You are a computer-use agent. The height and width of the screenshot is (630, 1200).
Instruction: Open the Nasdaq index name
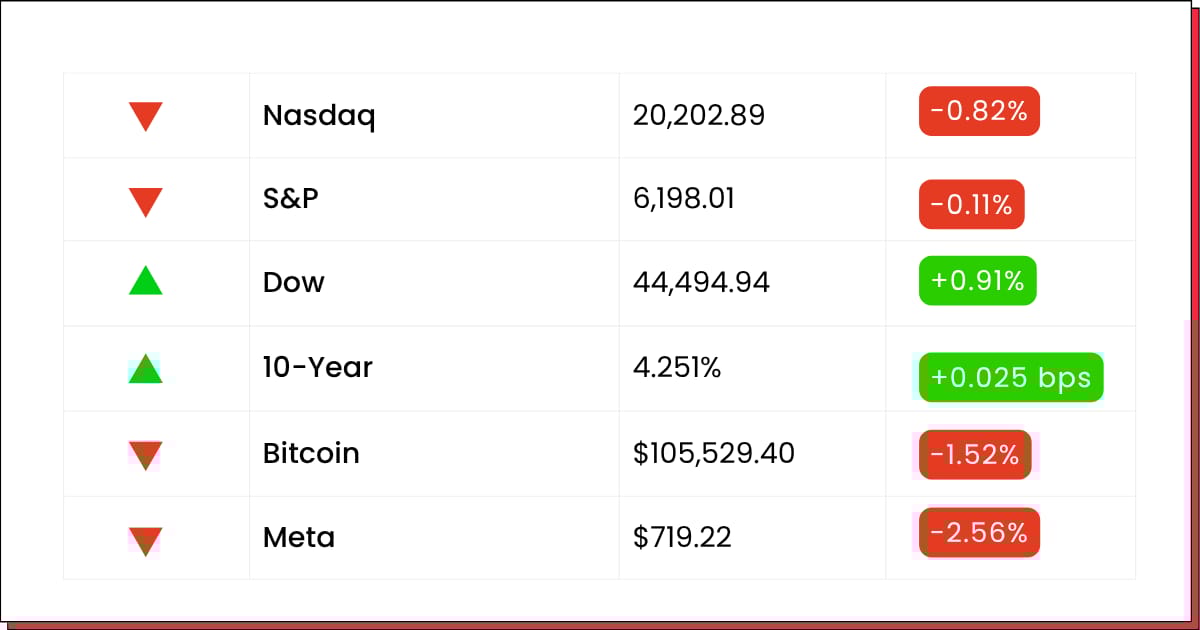point(319,116)
